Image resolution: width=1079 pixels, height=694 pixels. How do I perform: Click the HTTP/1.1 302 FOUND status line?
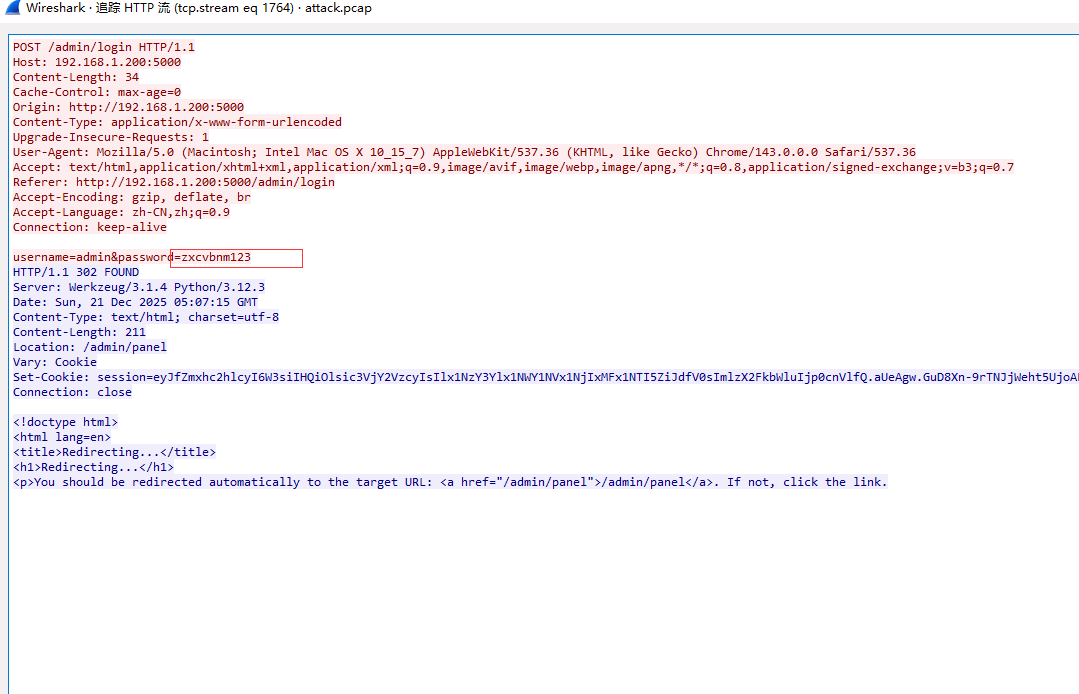[76, 272]
